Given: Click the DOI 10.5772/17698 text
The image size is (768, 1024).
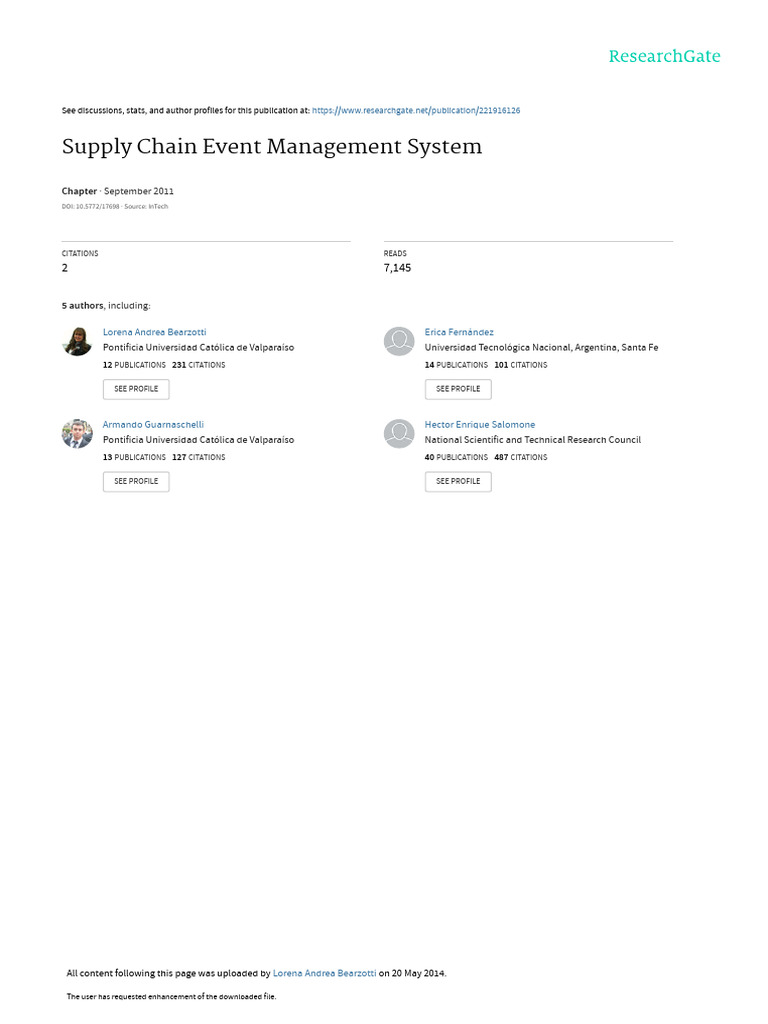Looking at the screenshot, I should (91, 206).
